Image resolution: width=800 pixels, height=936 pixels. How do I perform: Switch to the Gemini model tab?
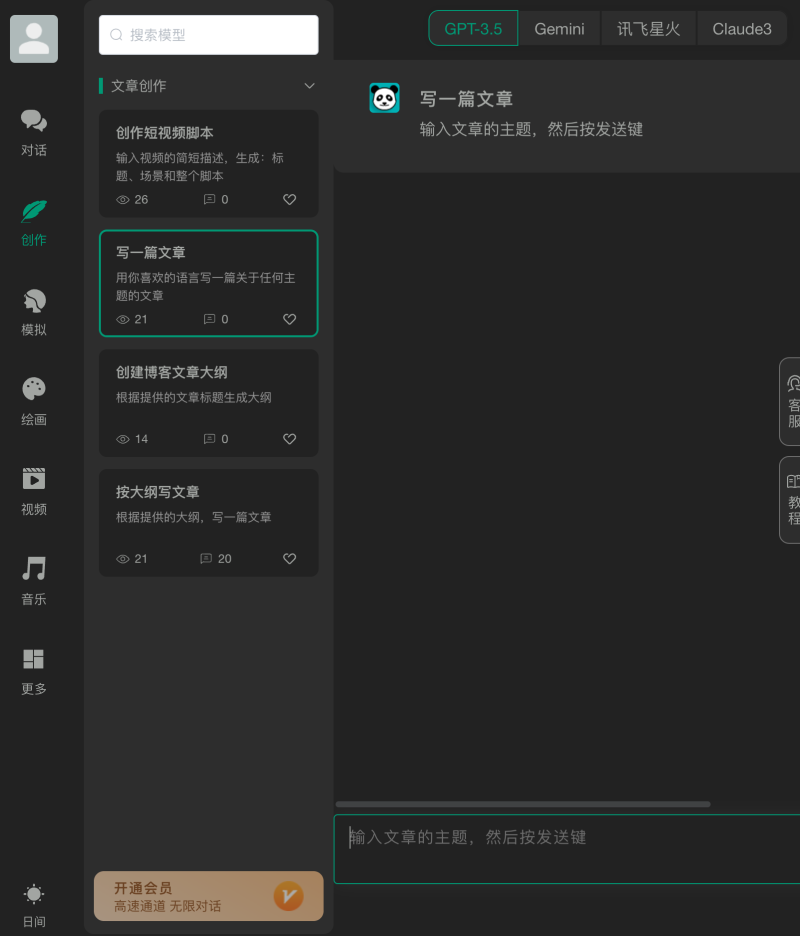click(559, 28)
